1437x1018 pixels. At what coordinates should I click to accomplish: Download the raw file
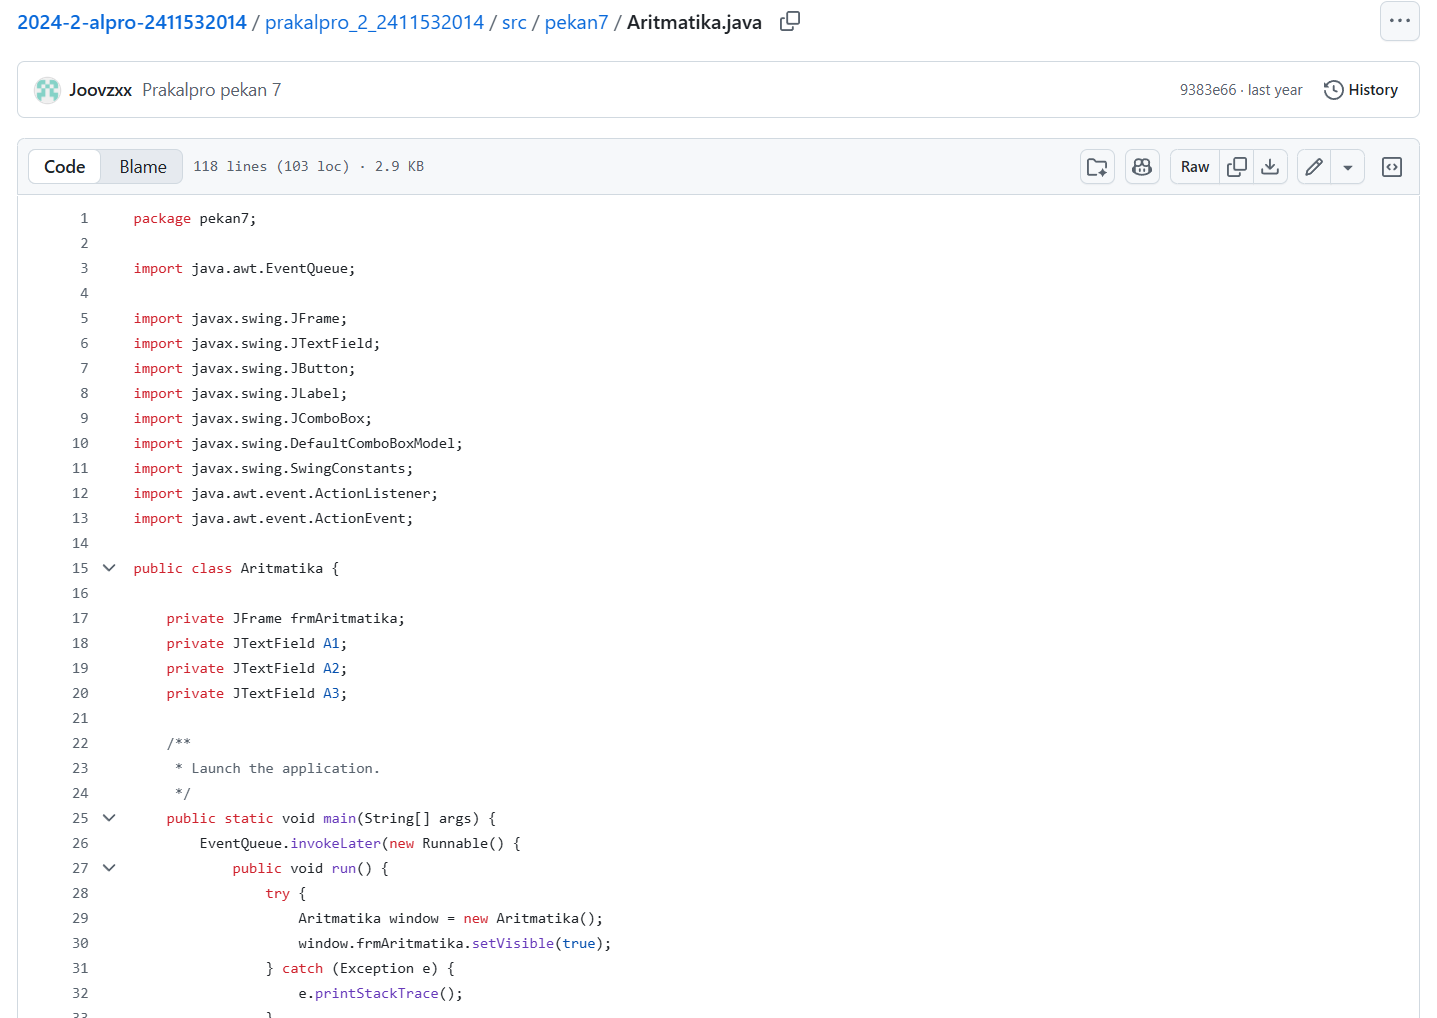(1270, 167)
